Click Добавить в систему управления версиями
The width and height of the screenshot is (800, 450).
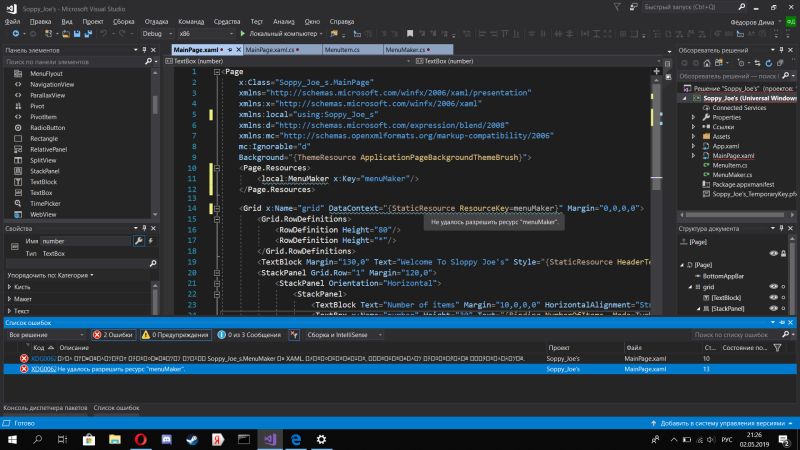(722, 423)
